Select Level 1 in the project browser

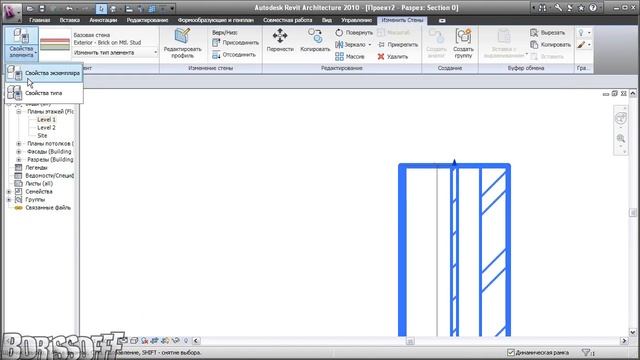[46, 120]
